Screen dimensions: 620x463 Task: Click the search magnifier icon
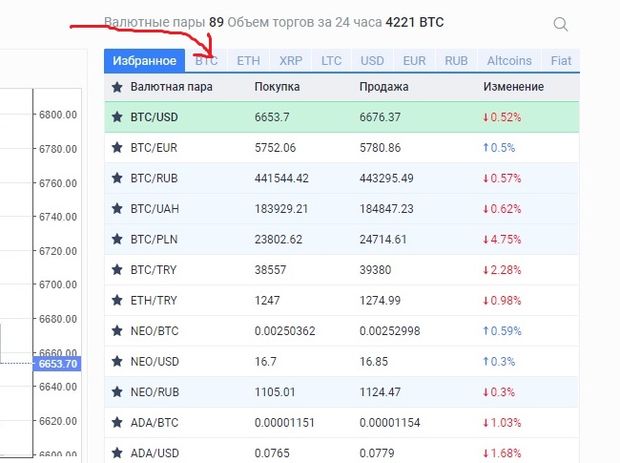click(560, 24)
